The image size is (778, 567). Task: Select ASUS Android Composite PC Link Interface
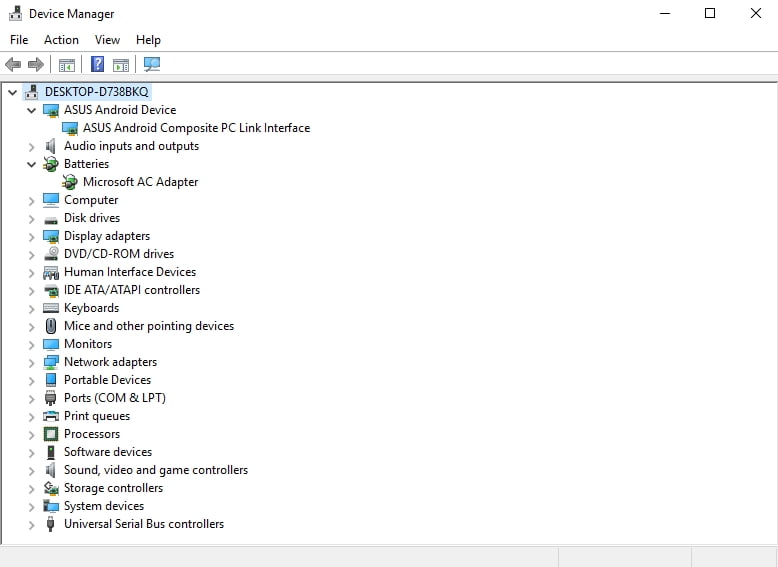196,128
